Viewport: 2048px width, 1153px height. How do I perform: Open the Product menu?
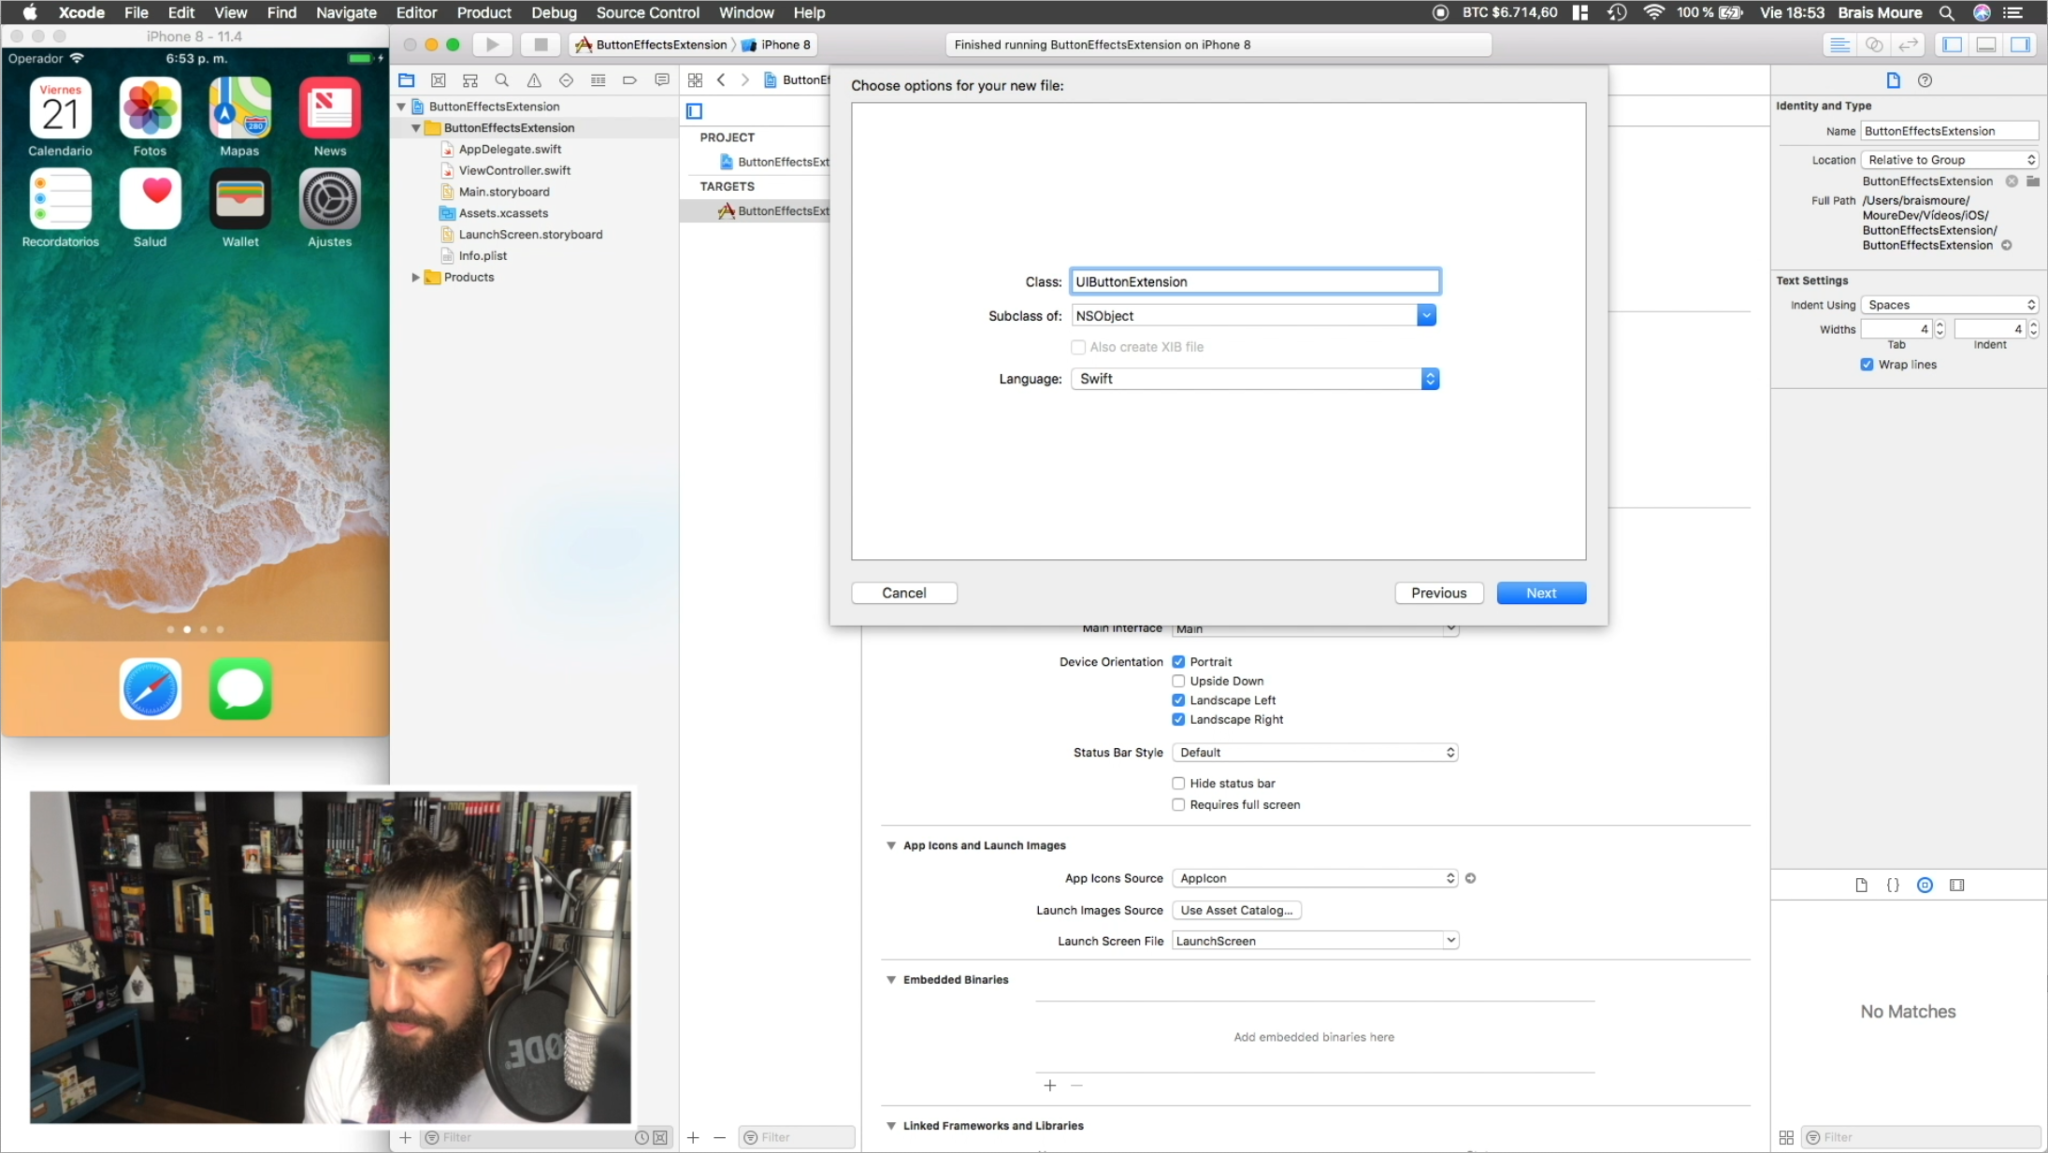(484, 12)
